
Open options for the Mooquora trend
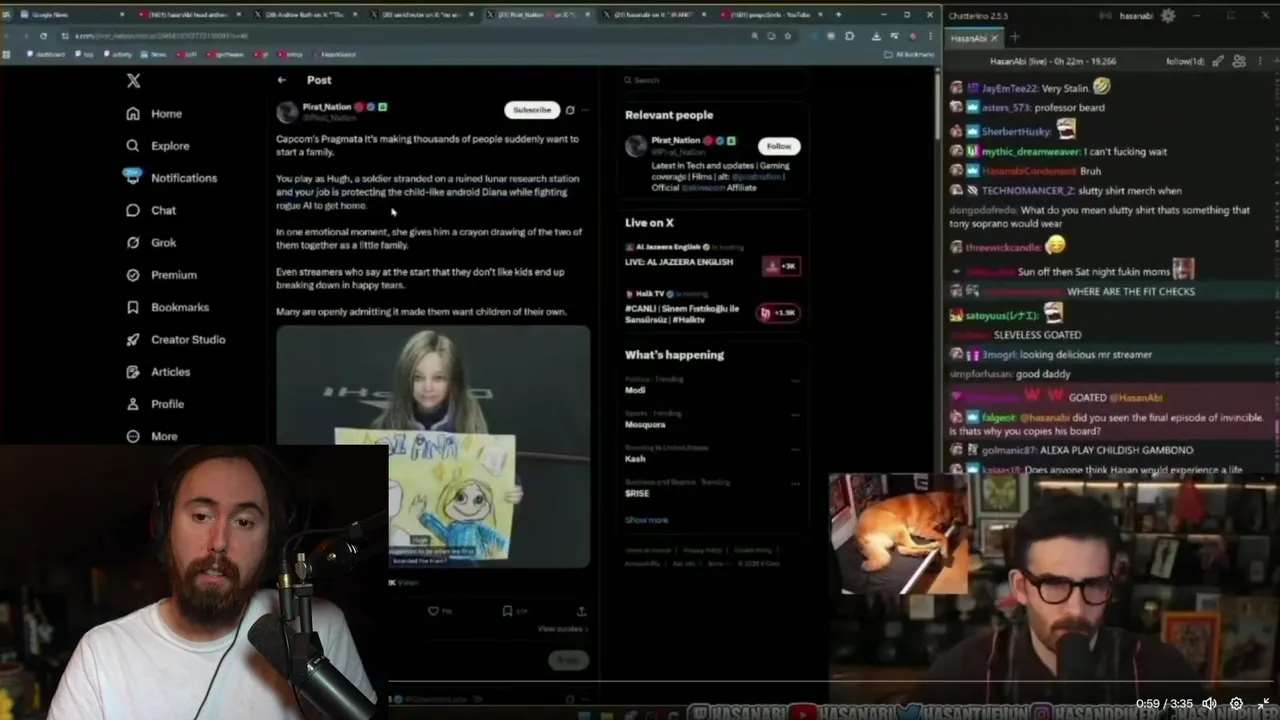pos(795,415)
